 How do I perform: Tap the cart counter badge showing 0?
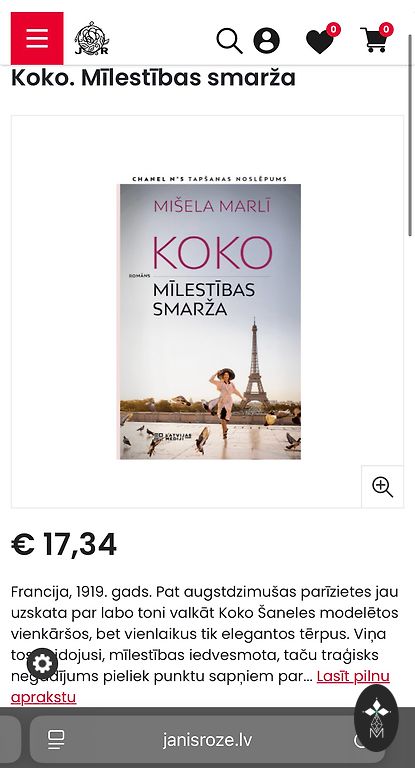point(386,29)
